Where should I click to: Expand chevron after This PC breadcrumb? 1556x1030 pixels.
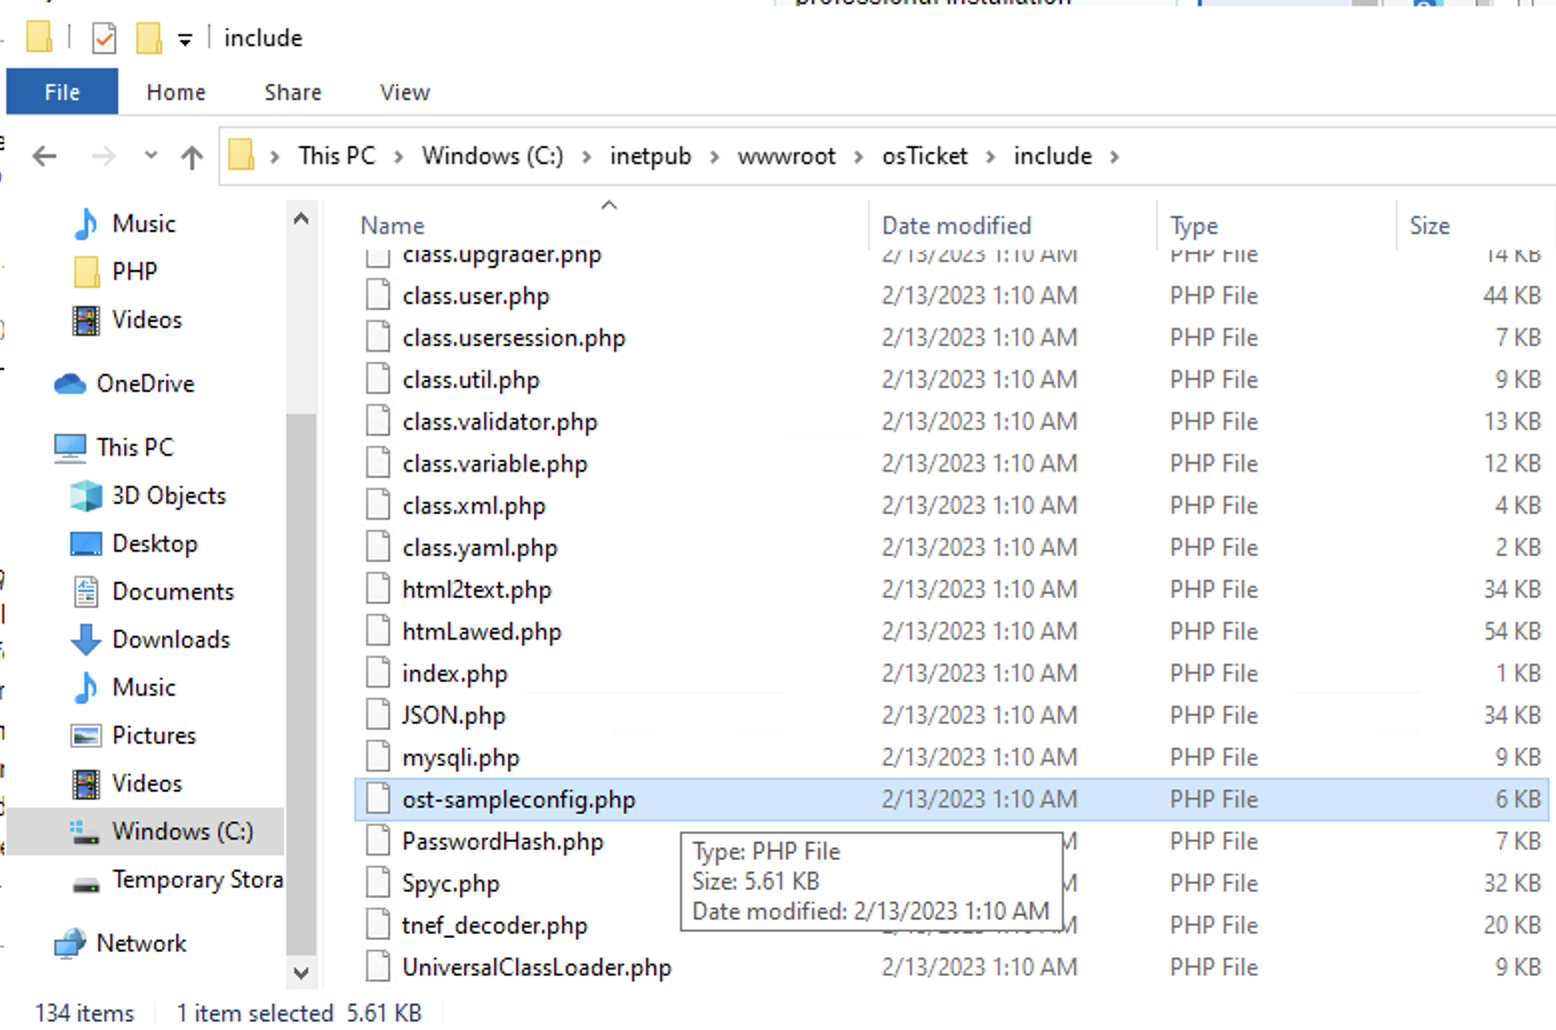click(398, 157)
